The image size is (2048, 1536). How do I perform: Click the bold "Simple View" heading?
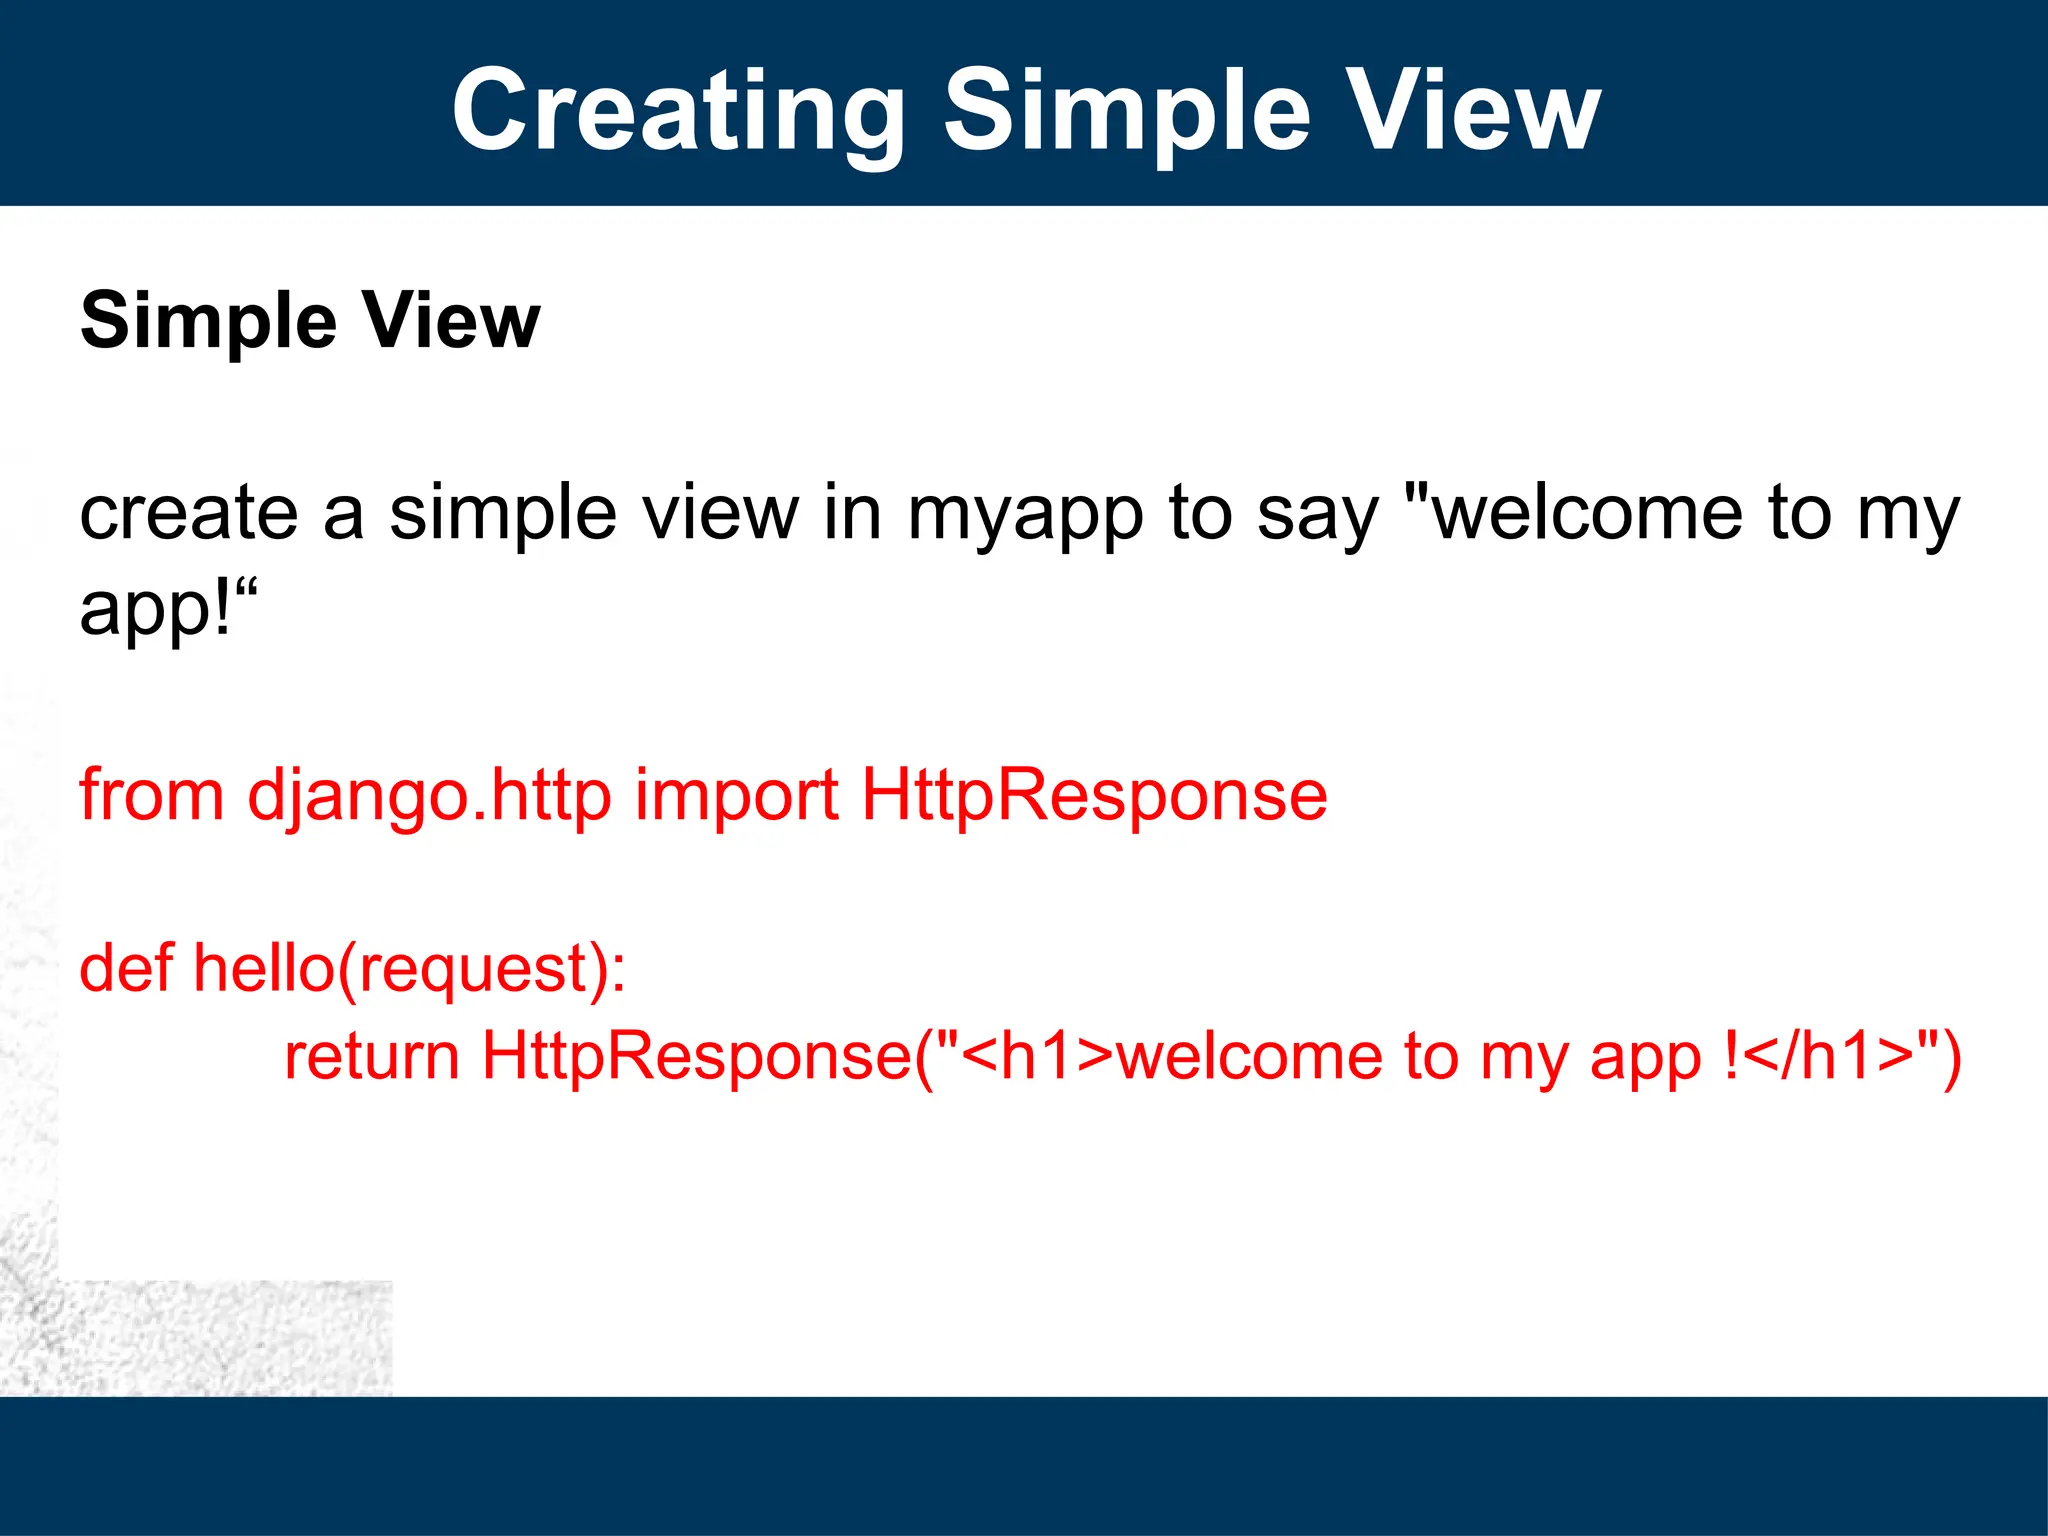310,320
